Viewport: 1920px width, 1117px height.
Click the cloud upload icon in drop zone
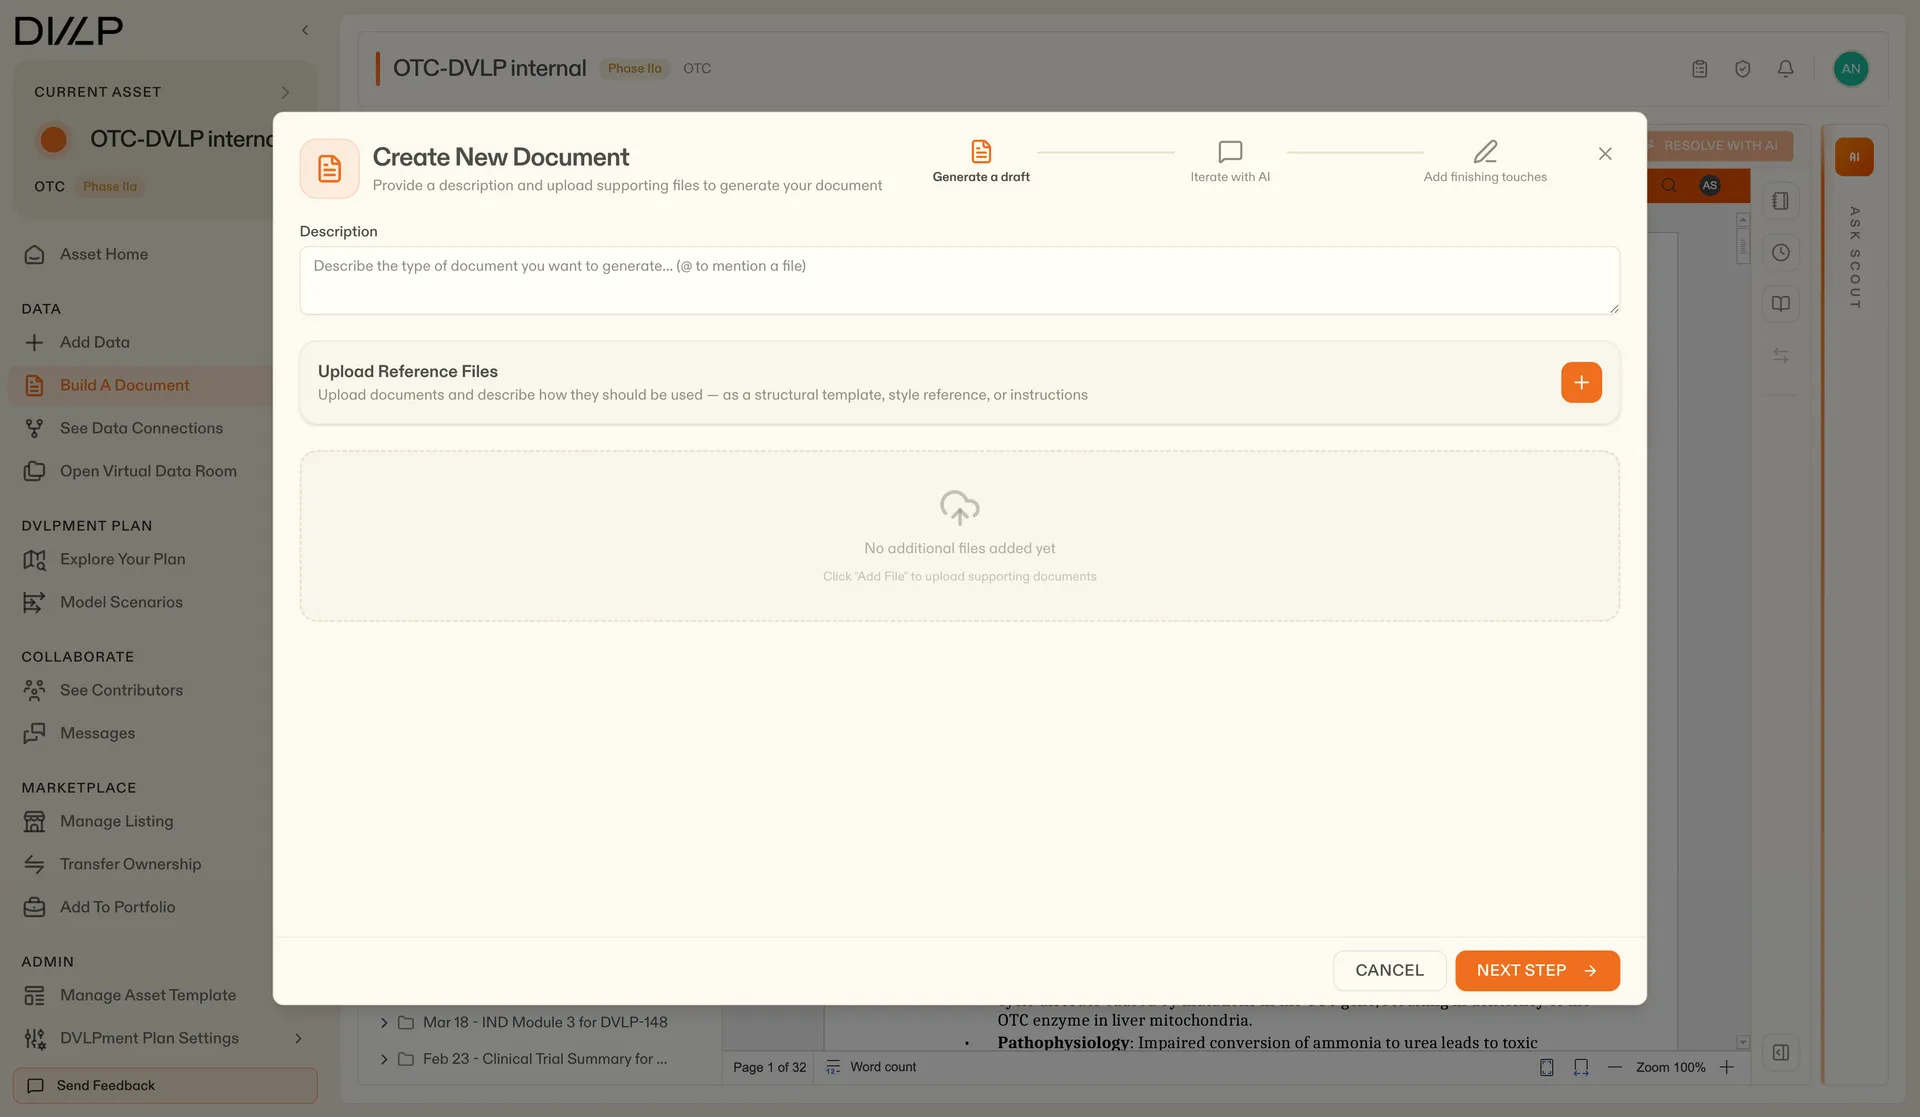(959, 508)
